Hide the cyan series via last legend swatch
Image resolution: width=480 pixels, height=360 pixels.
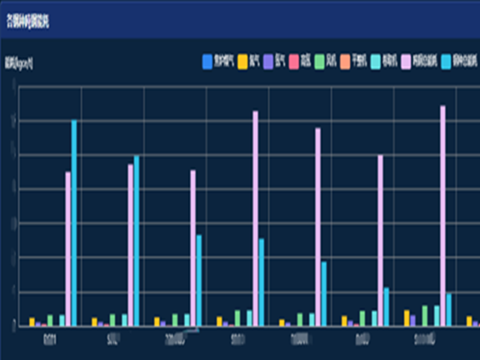click(446, 62)
